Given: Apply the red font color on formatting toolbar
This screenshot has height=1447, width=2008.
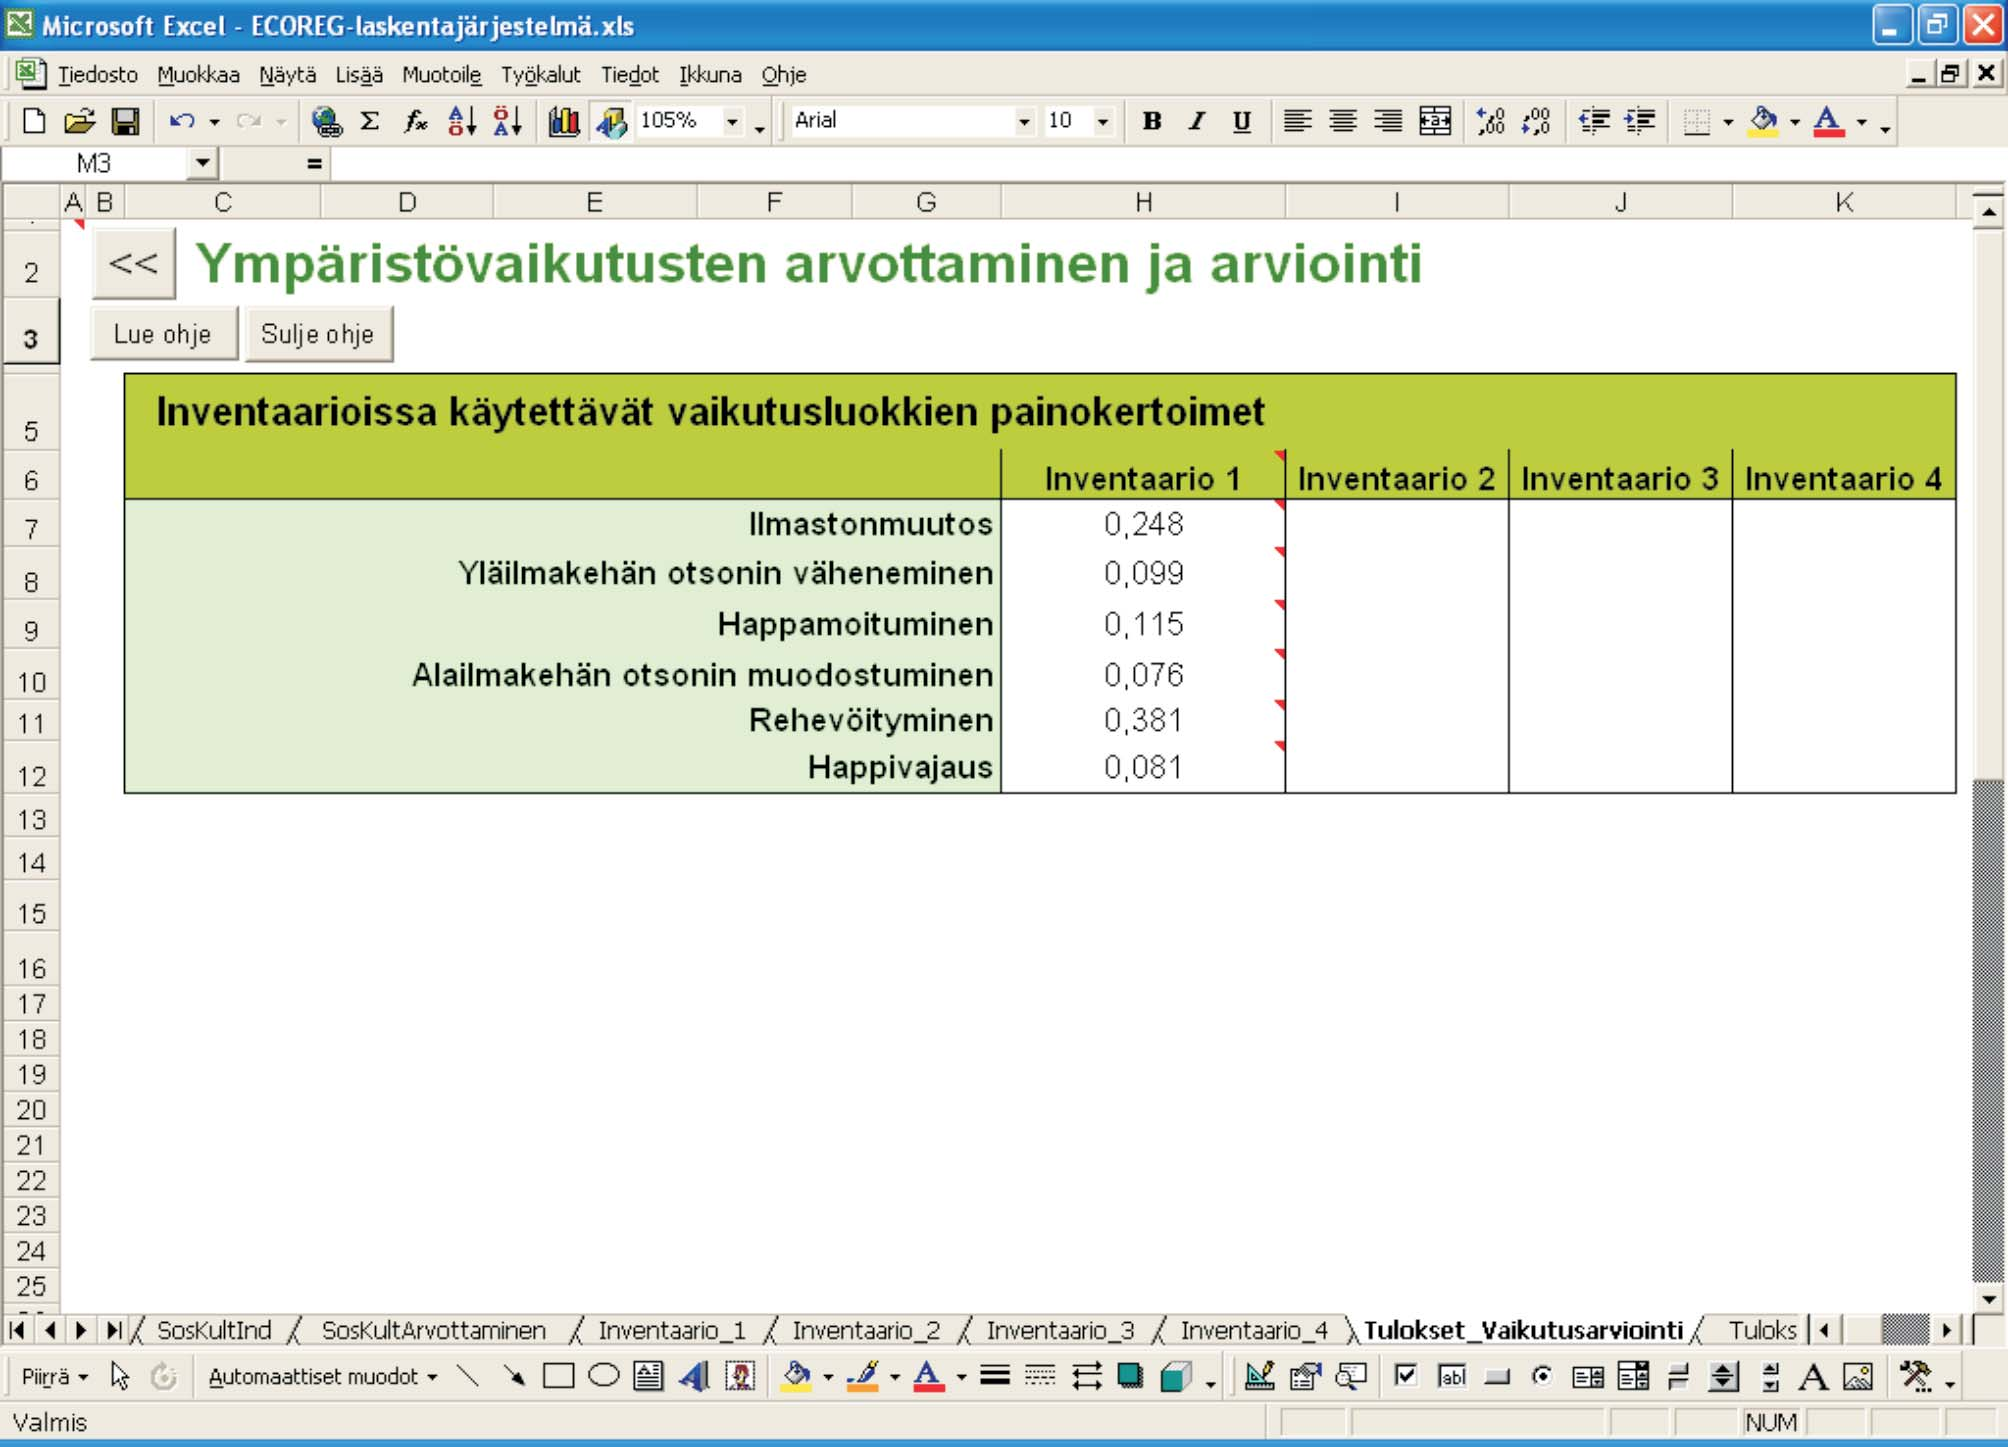Looking at the screenshot, I should [1828, 121].
